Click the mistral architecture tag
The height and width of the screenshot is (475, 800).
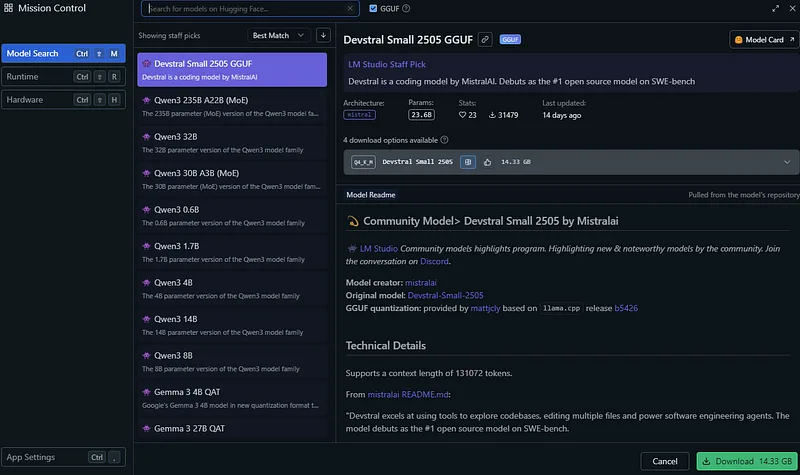[359, 115]
